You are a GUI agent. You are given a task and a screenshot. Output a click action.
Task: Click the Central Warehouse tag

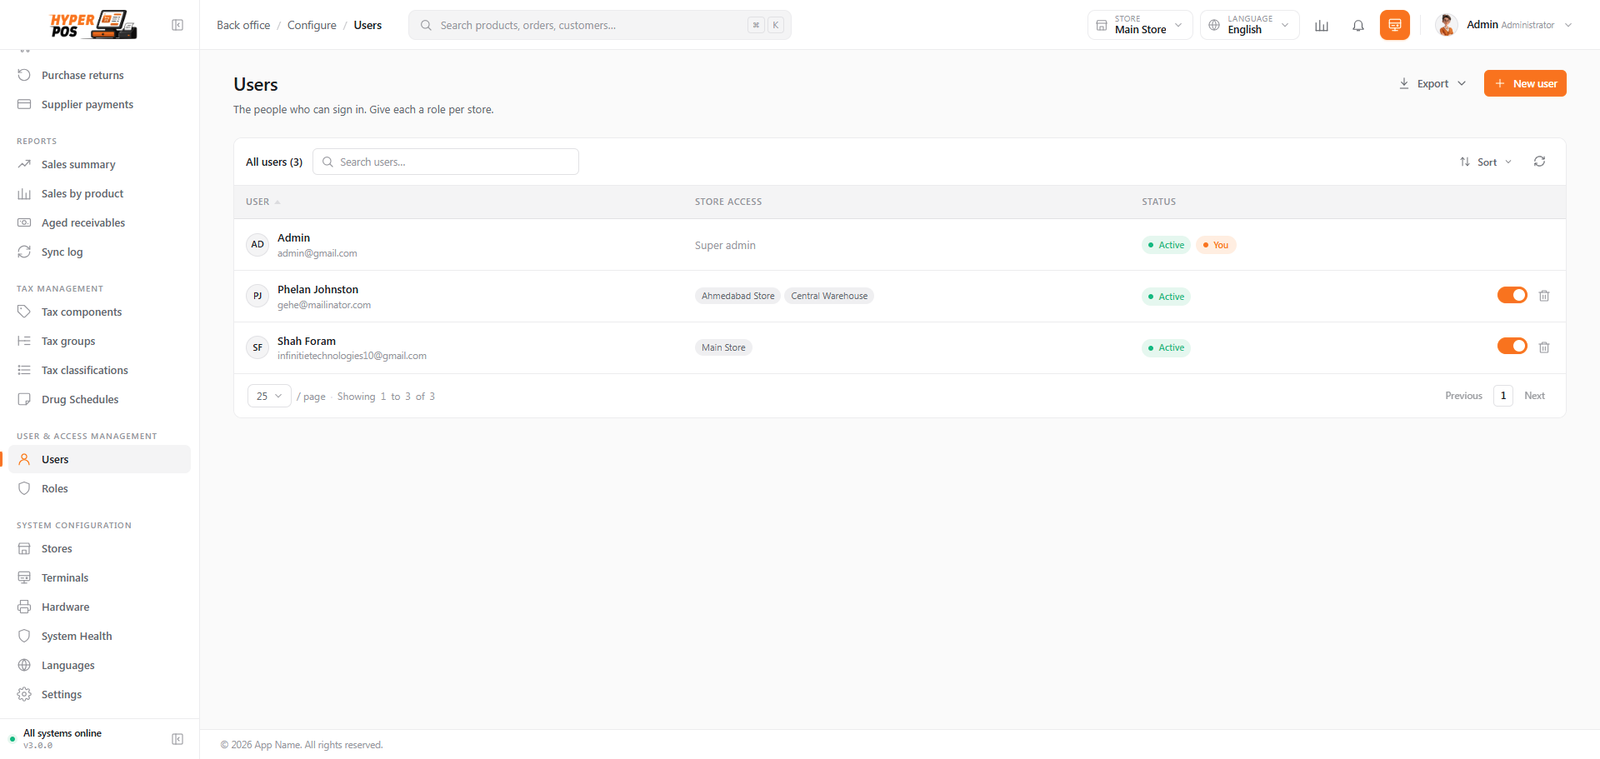coord(829,296)
